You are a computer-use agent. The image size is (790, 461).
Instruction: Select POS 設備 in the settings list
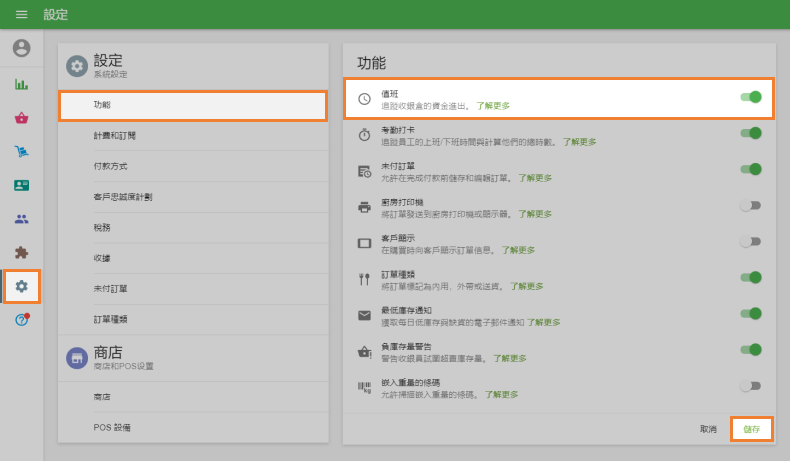(193, 428)
